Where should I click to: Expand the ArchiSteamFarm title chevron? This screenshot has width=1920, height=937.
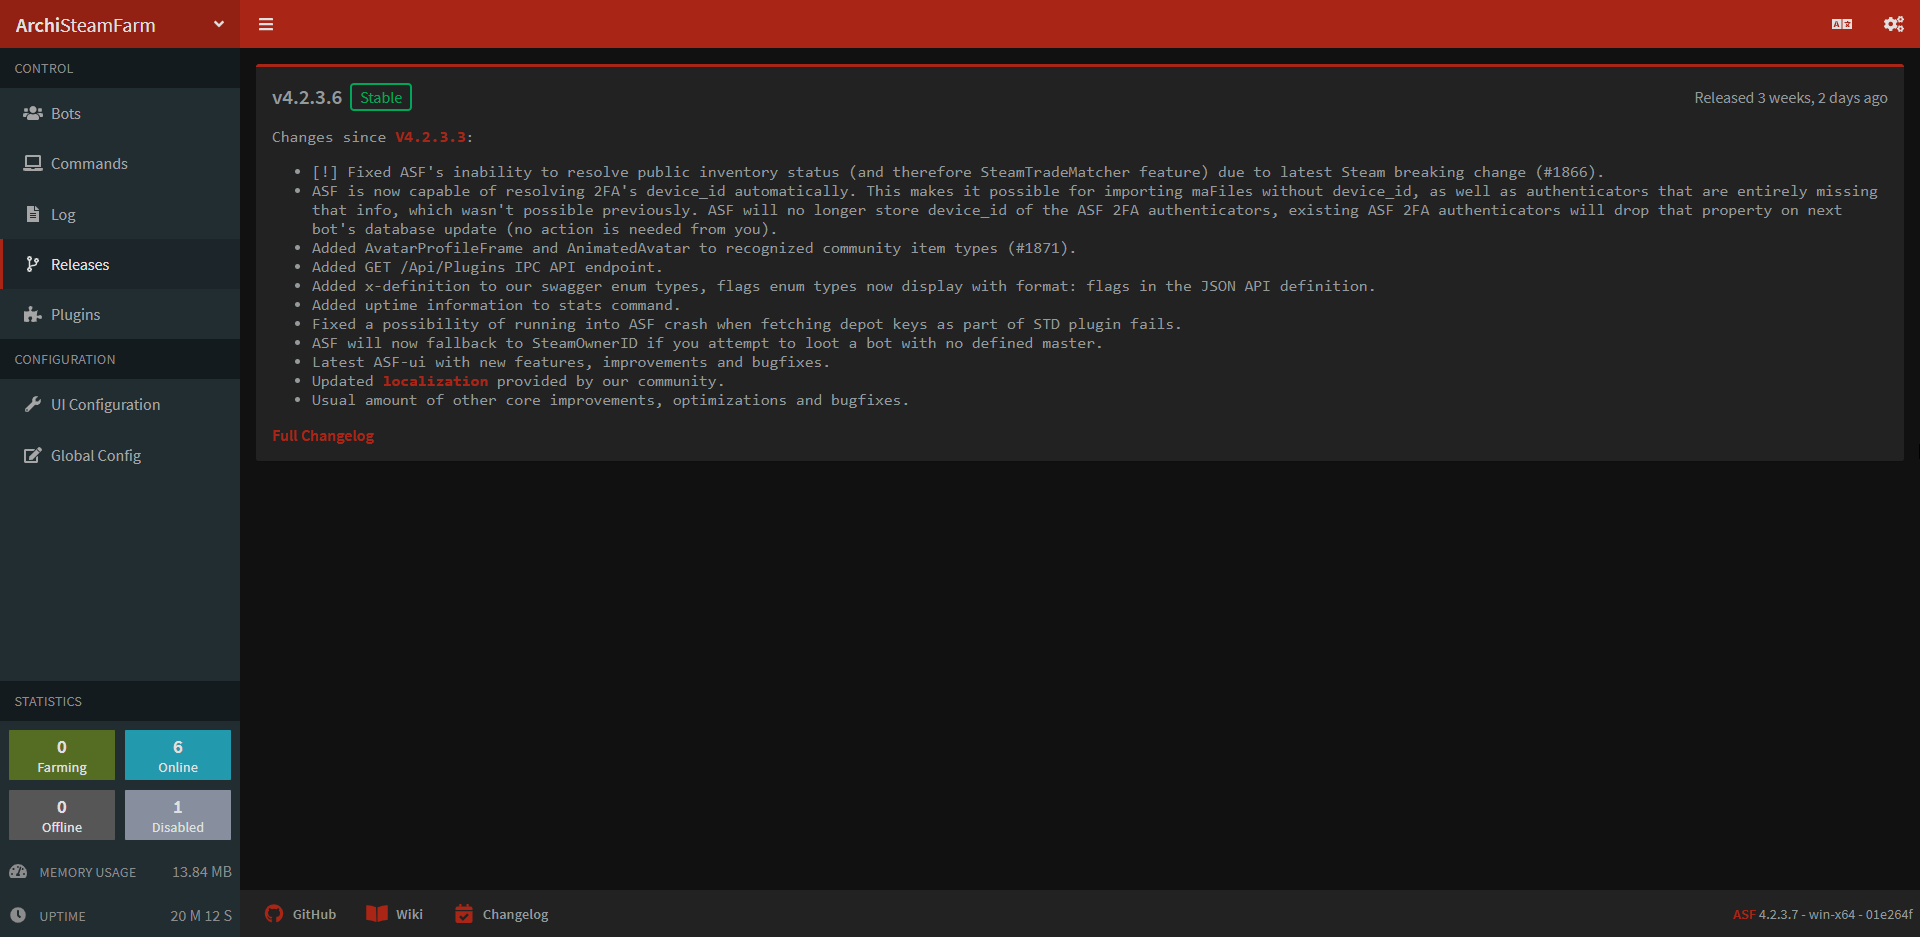pos(218,23)
